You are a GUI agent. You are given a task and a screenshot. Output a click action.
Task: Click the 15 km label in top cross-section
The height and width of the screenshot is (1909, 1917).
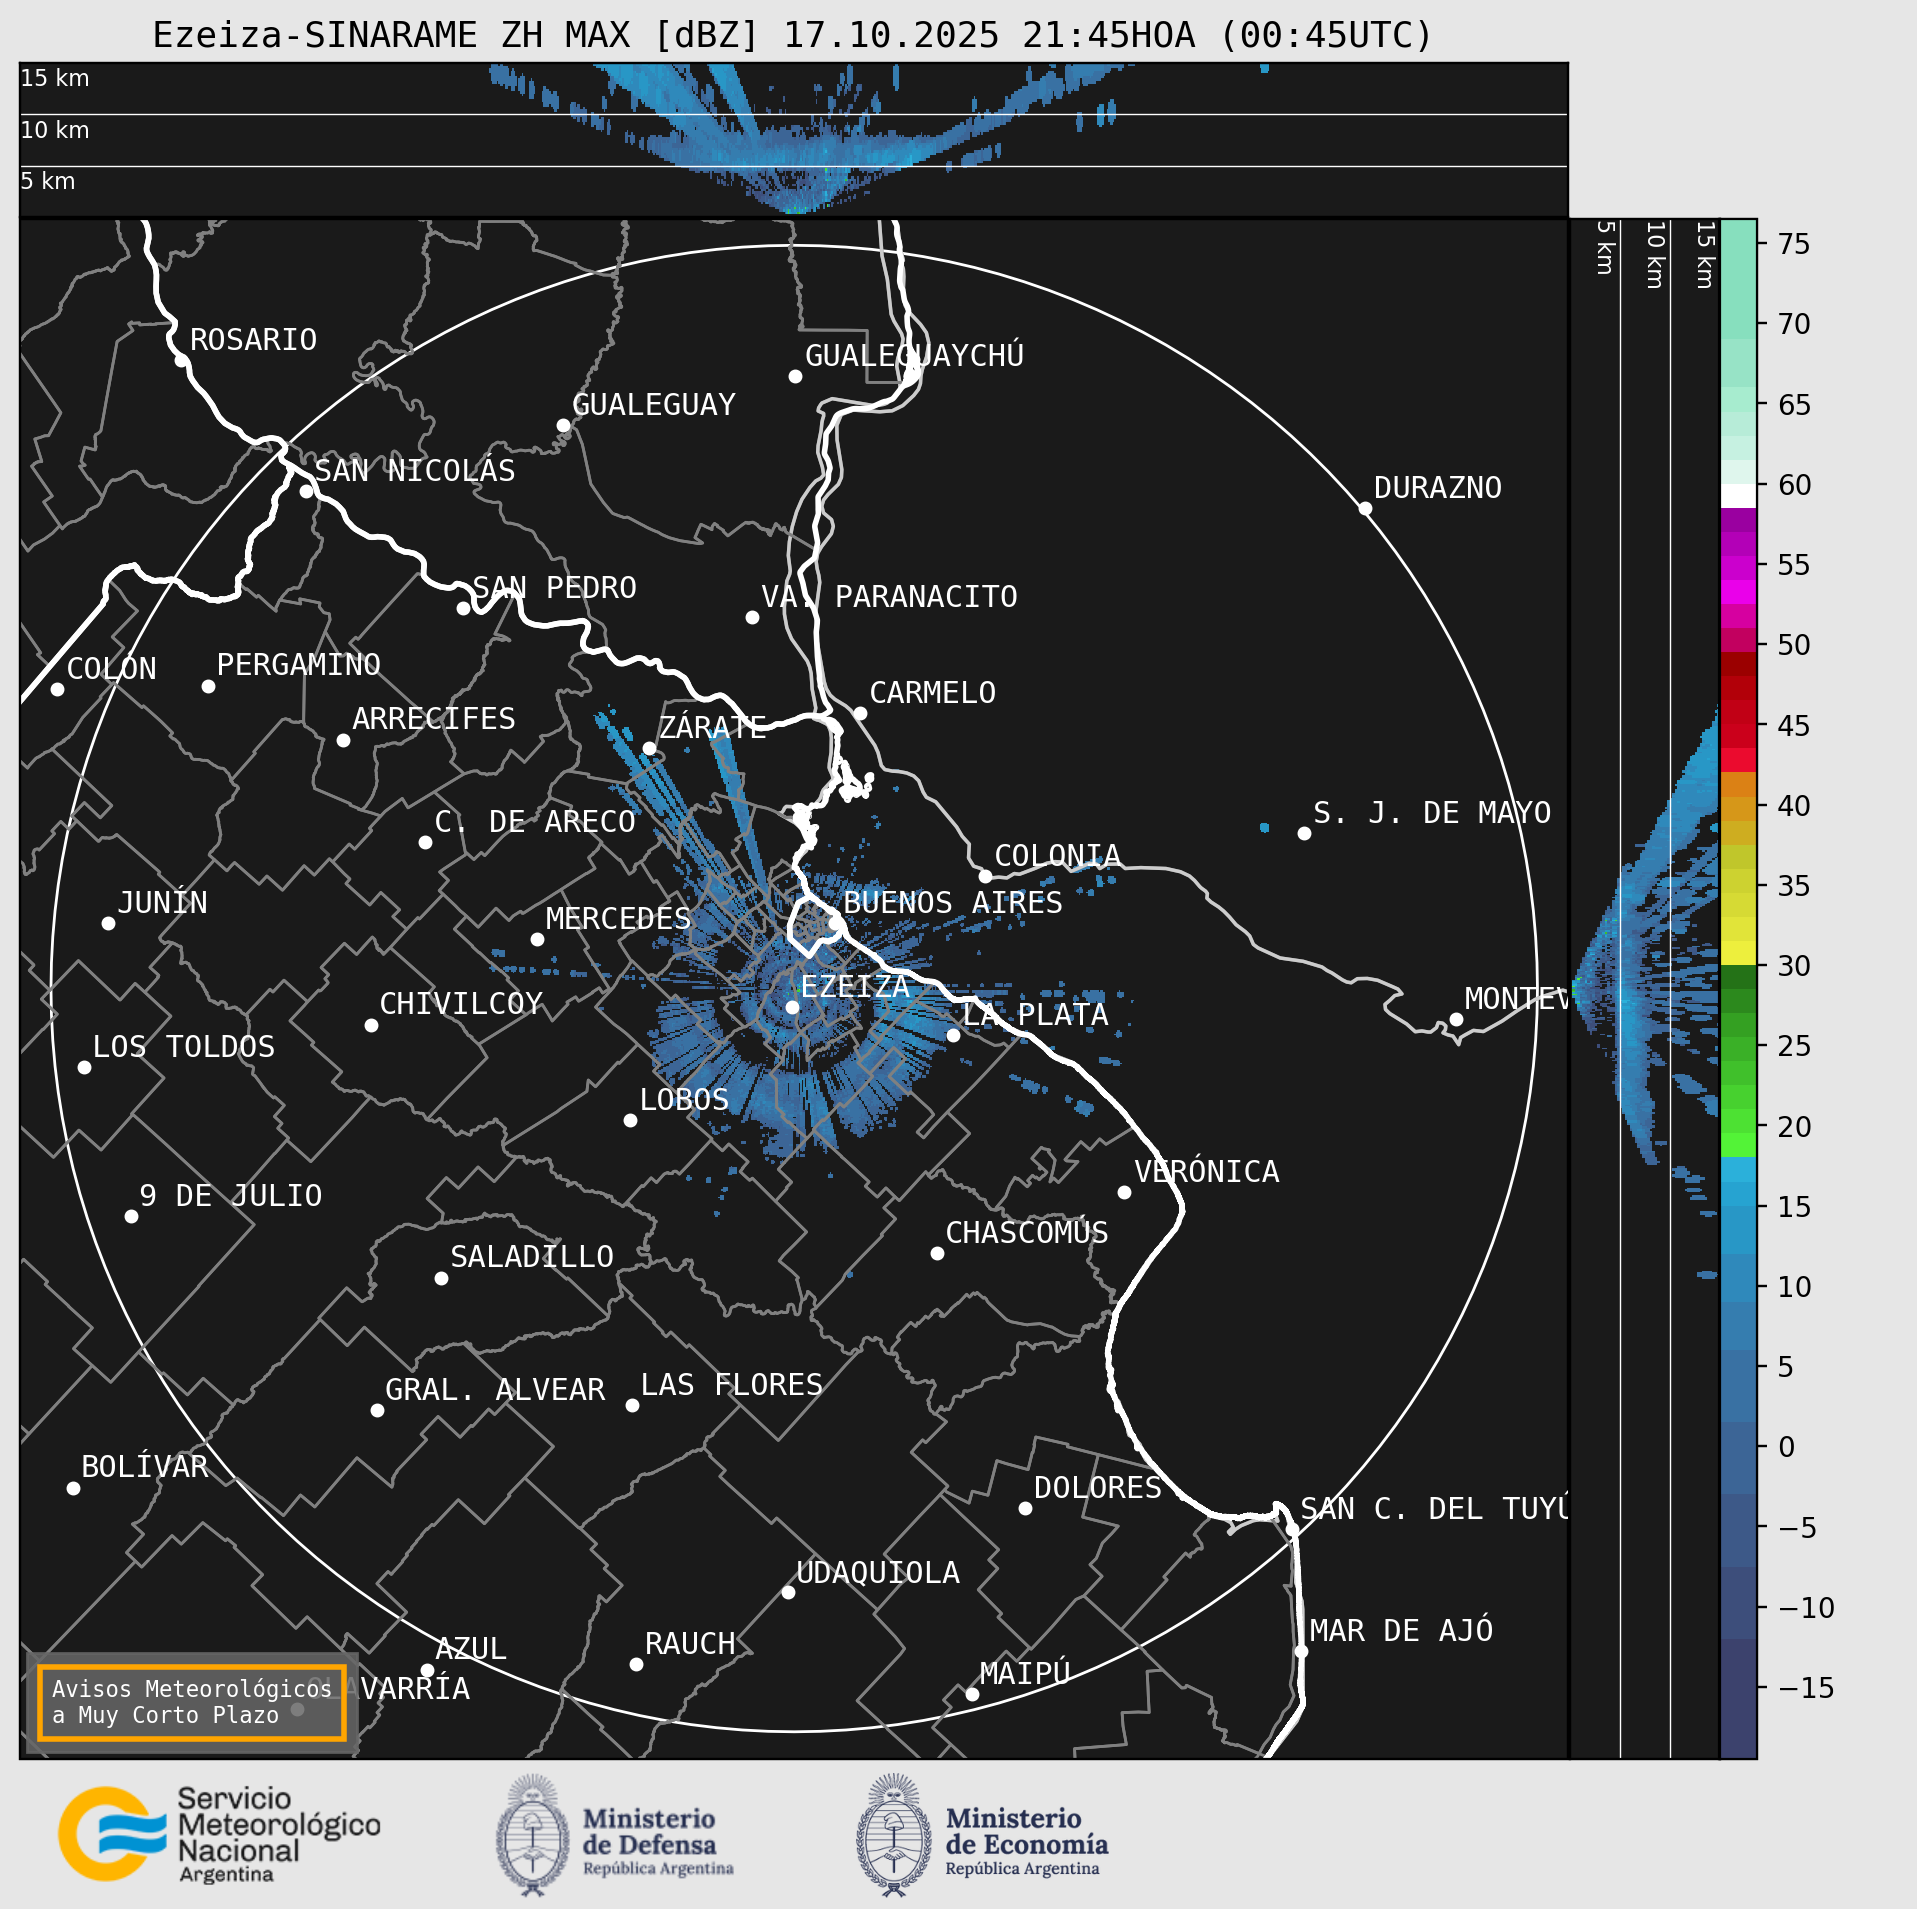pos(55,78)
